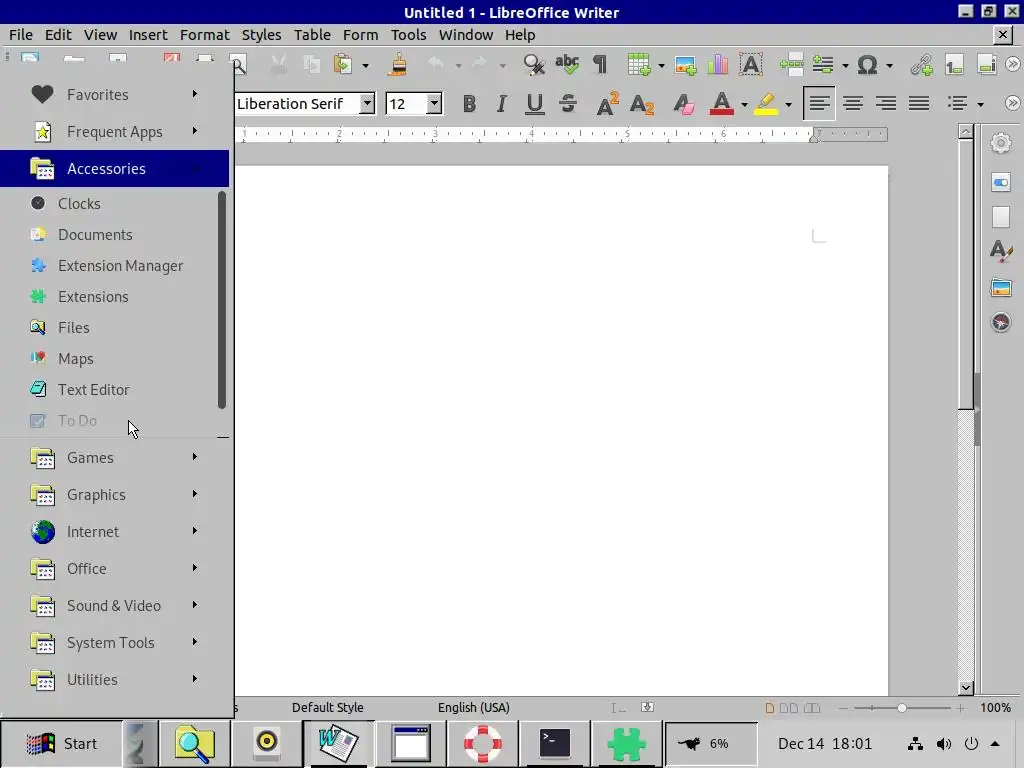Open the sidebar Gallery icon
Image resolution: width=1024 pixels, height=768 pixels.
click(1000, 287)
